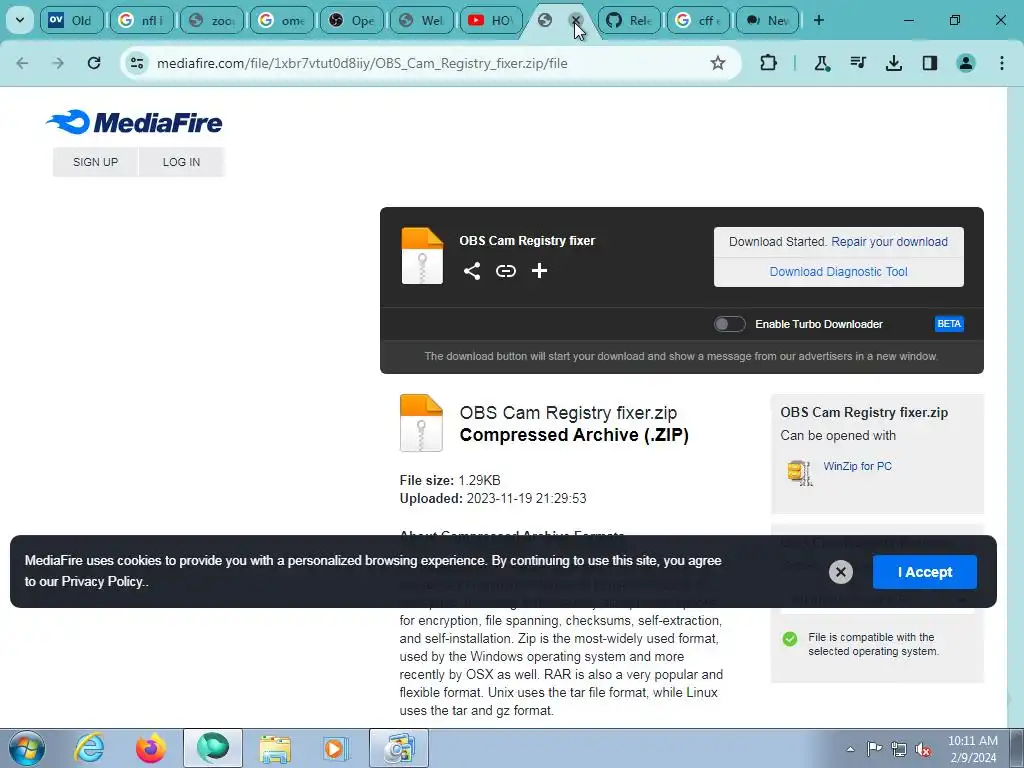Switch to the ome Google tab
The image size is (1024, 768).
click(281, 20)
